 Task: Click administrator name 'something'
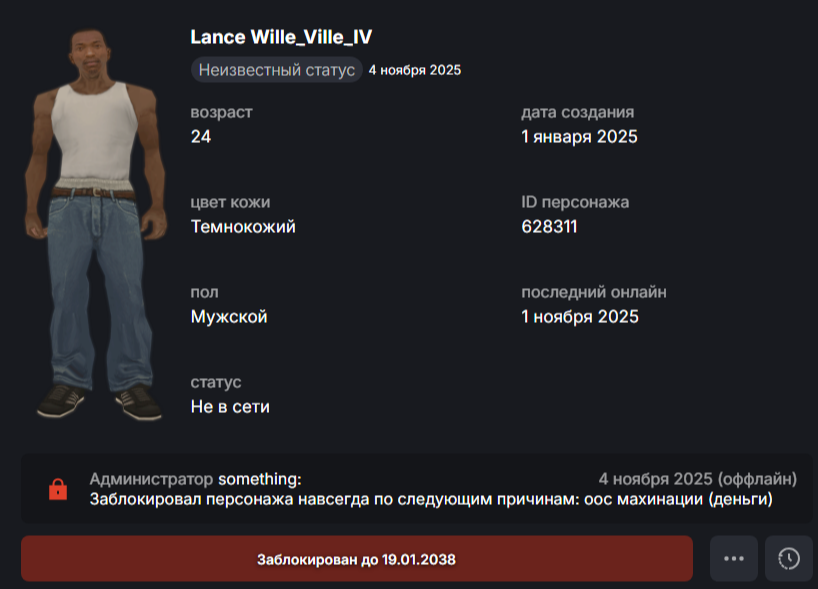259,479
